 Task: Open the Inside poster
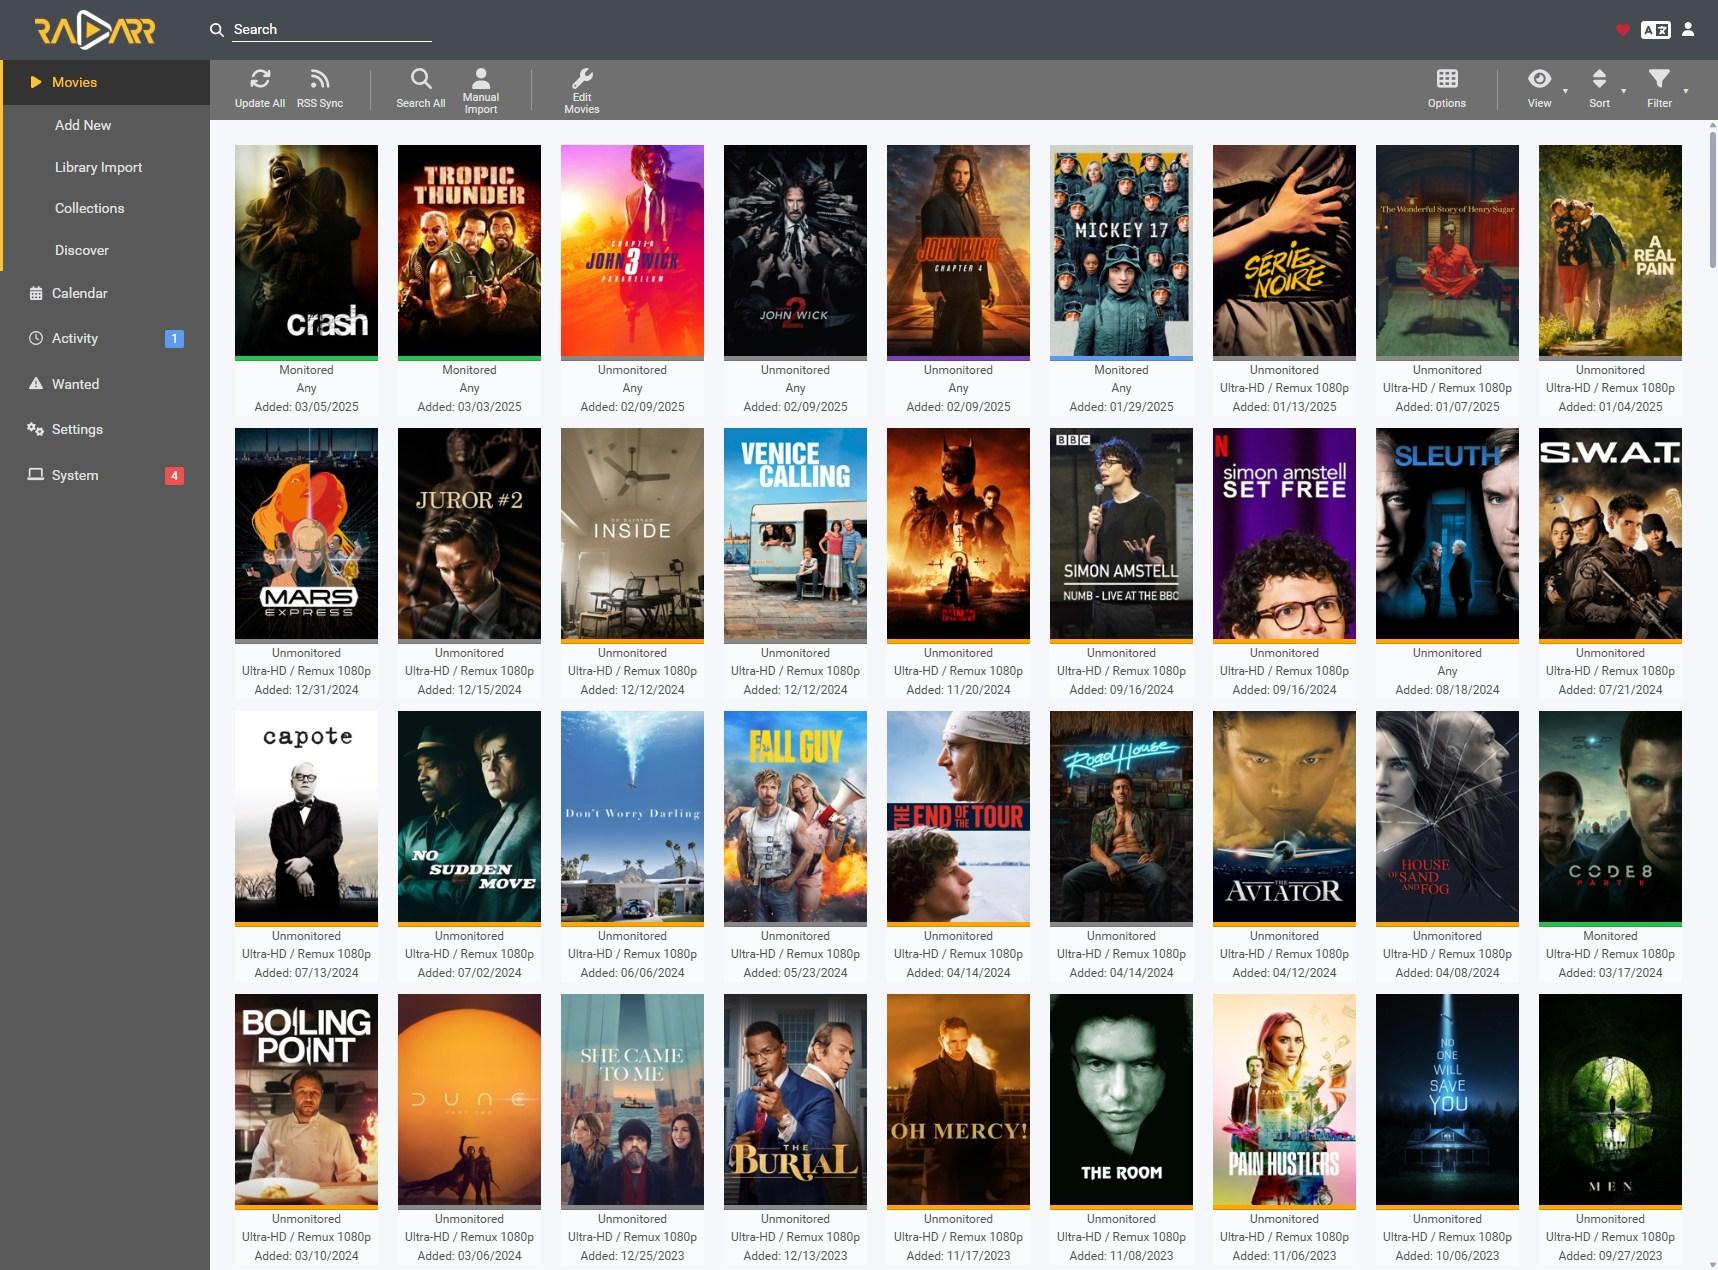pyautogui.click(x=632, y=534)
